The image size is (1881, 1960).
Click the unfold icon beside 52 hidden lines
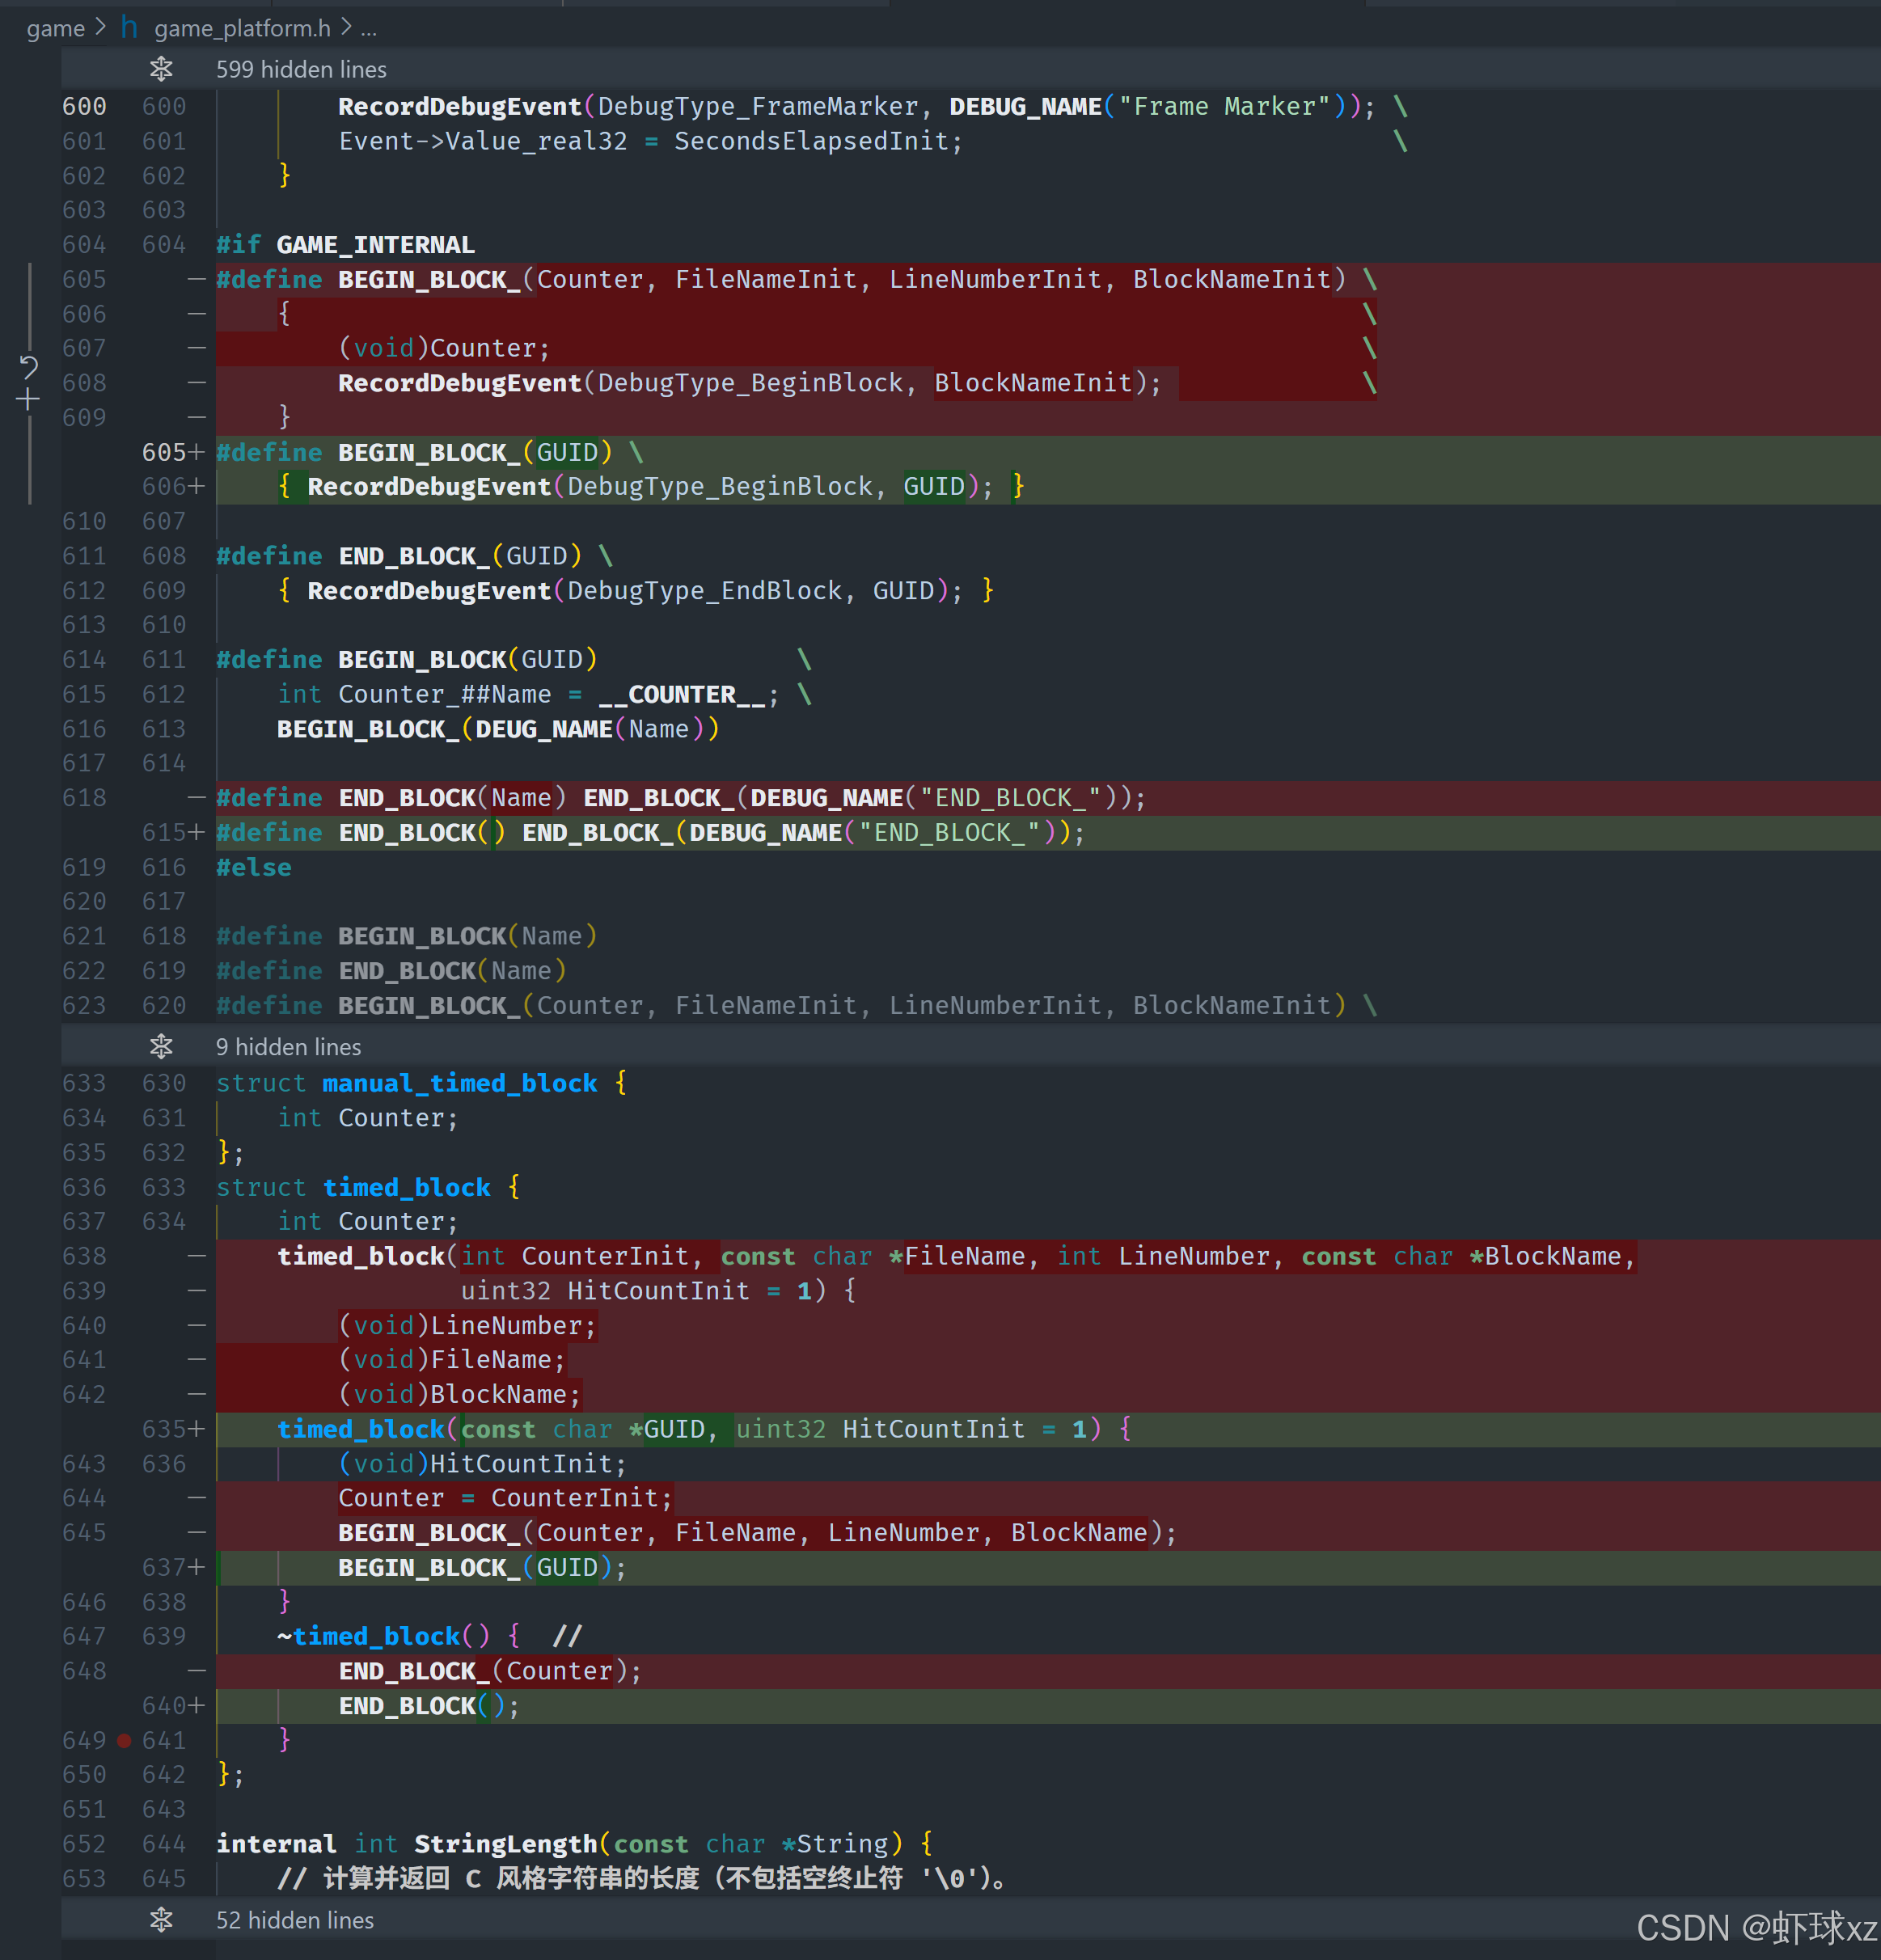pyautogui.click(x=161, y=1919)
